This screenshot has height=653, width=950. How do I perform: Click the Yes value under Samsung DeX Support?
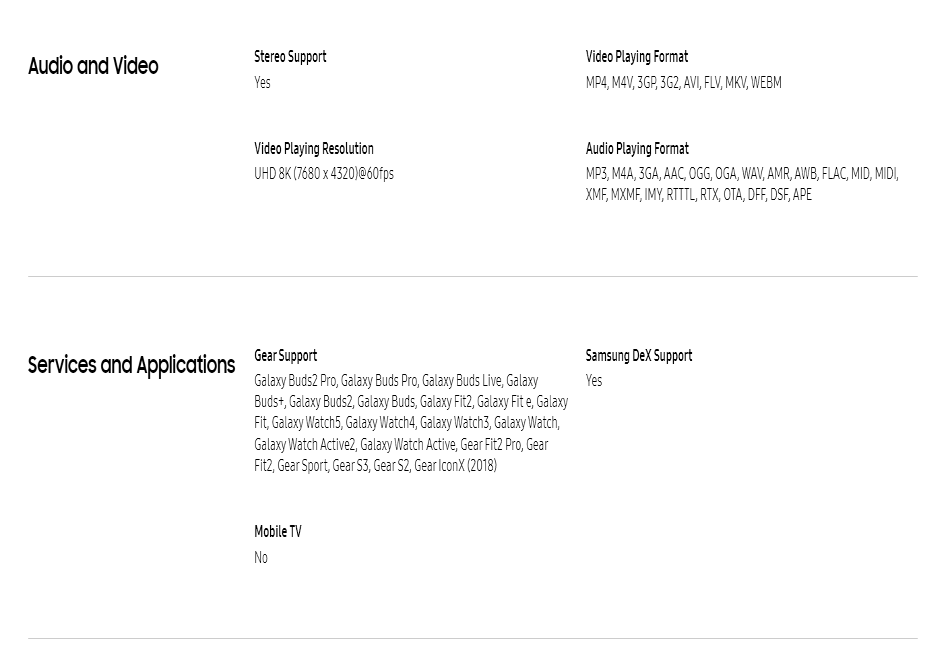point(594,381)
